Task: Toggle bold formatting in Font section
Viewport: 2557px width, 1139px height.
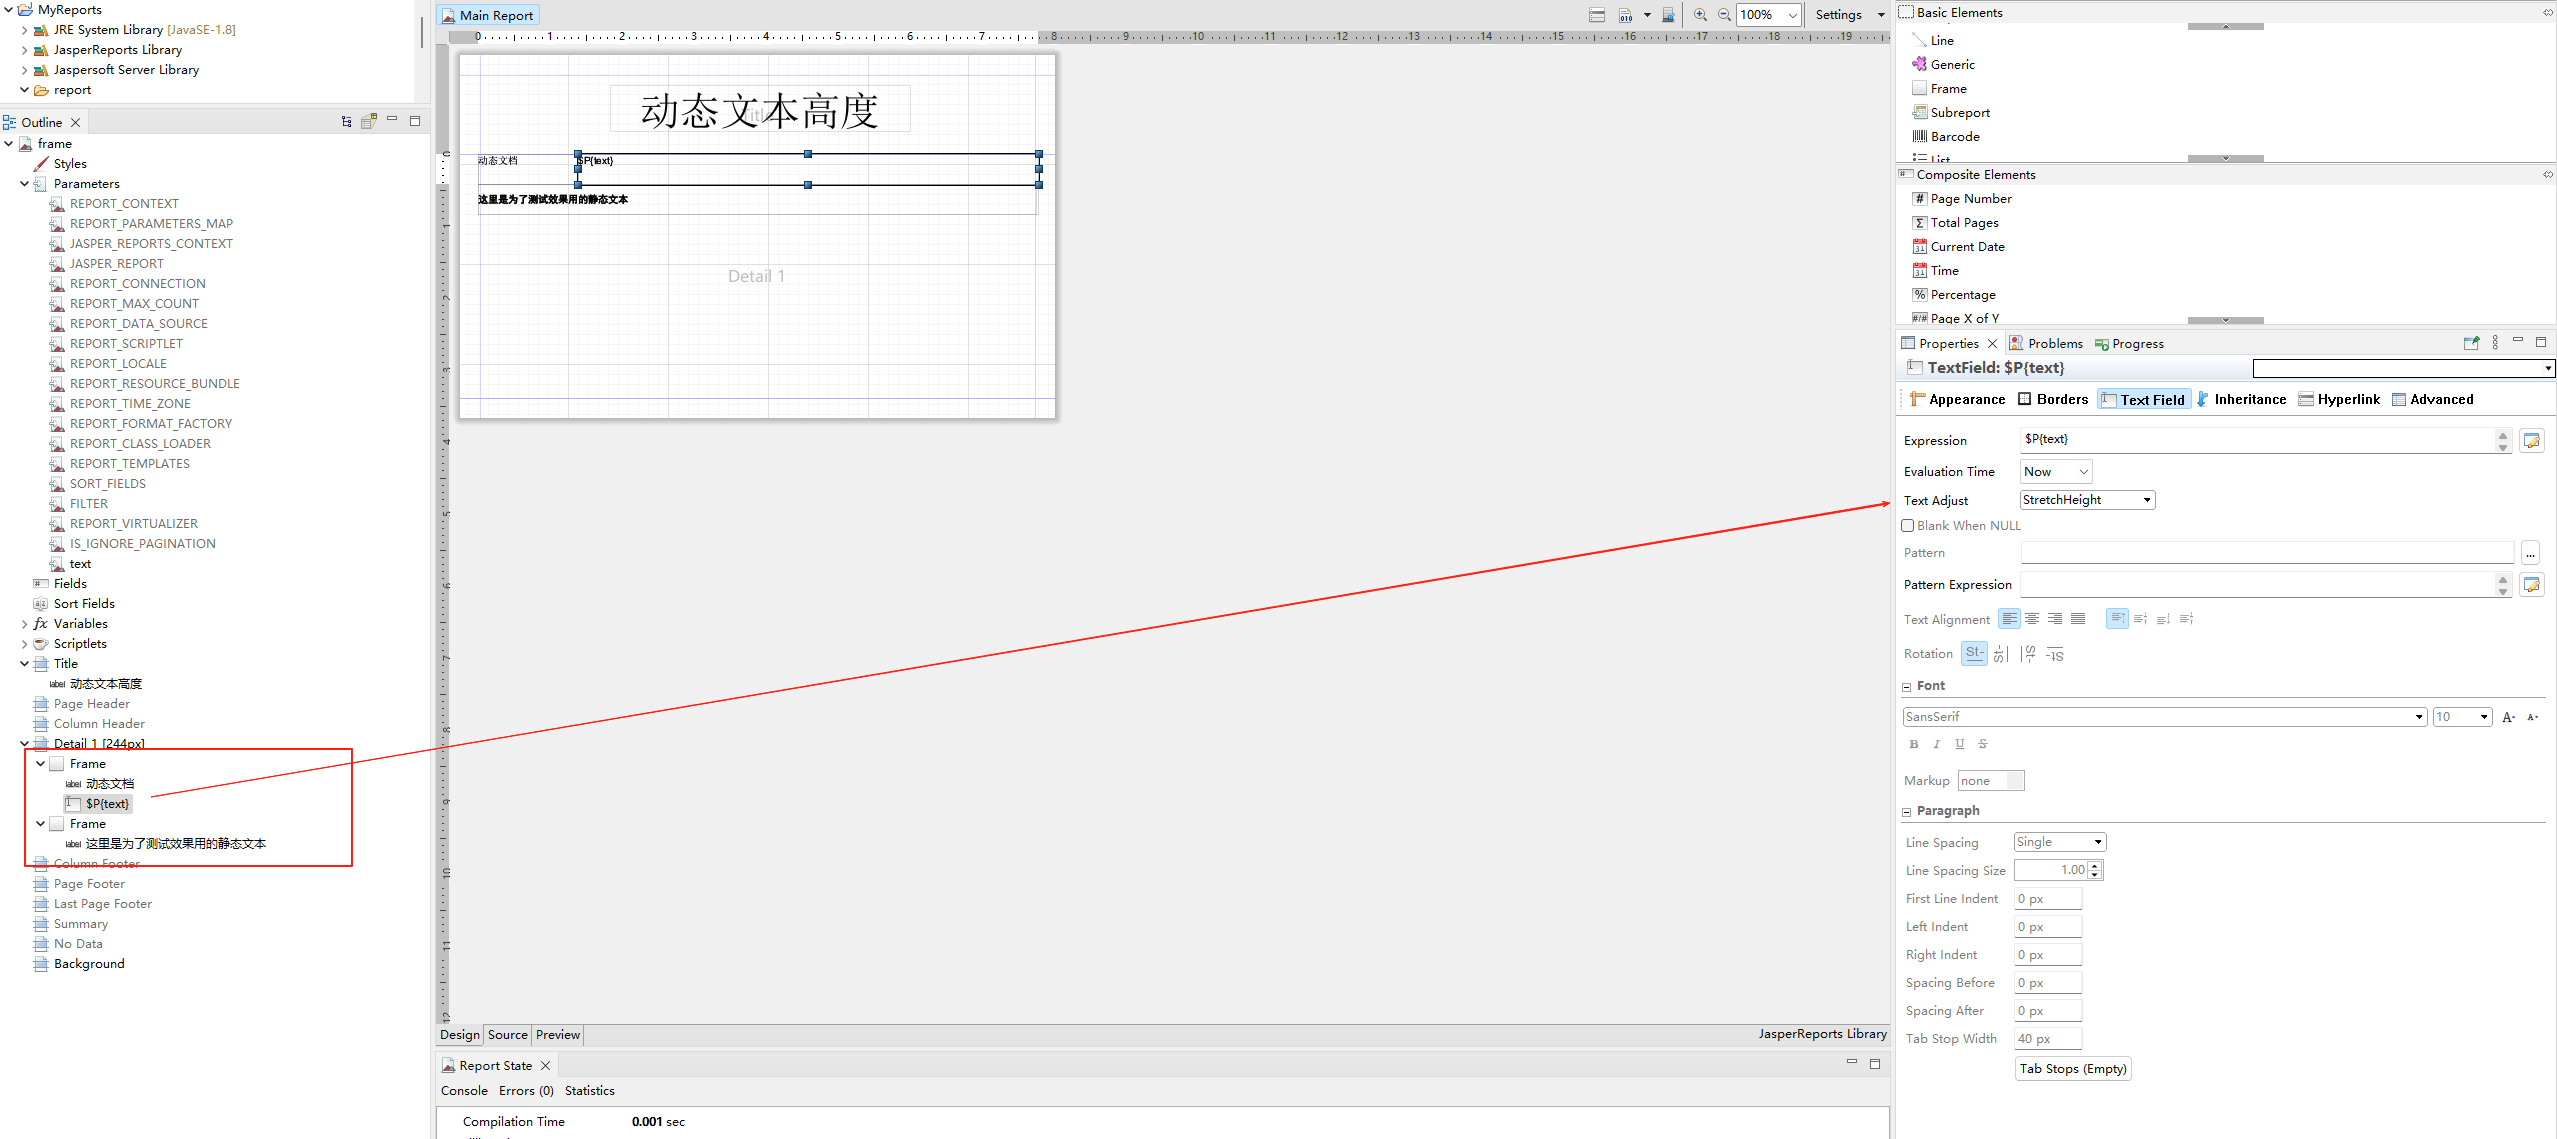Action: 1912,744
